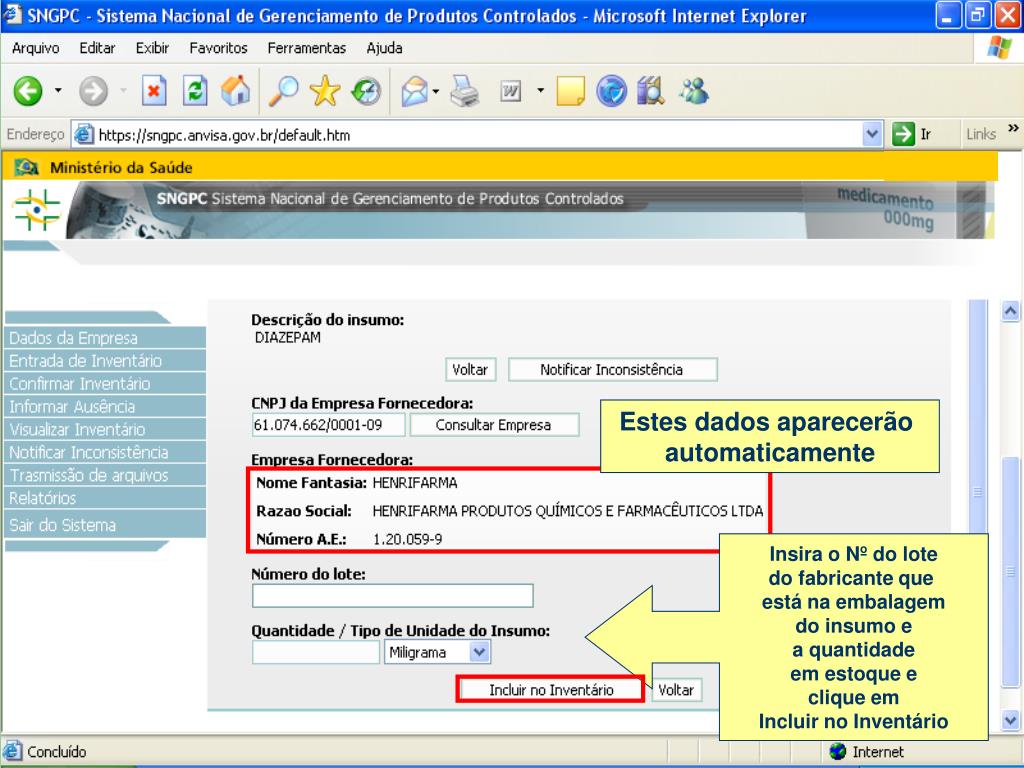Open Dados da Empresa in the sidebar
The image size is (1024, 768).
click(105, 338)
